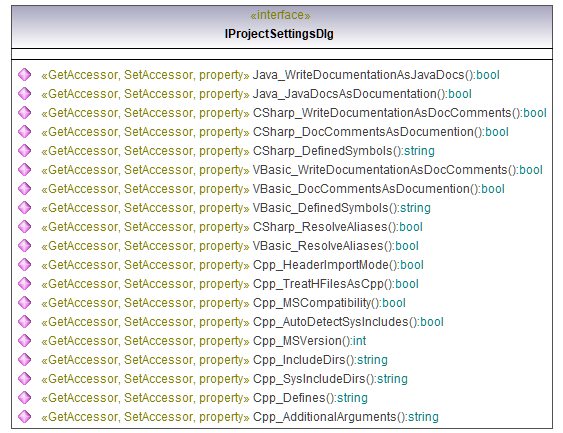The height and width of the screenshot is (433, 563).
Task: Click diamond icon beside Cpp_AutoDetectSysIncludes
Action: (x=25, y=322)
